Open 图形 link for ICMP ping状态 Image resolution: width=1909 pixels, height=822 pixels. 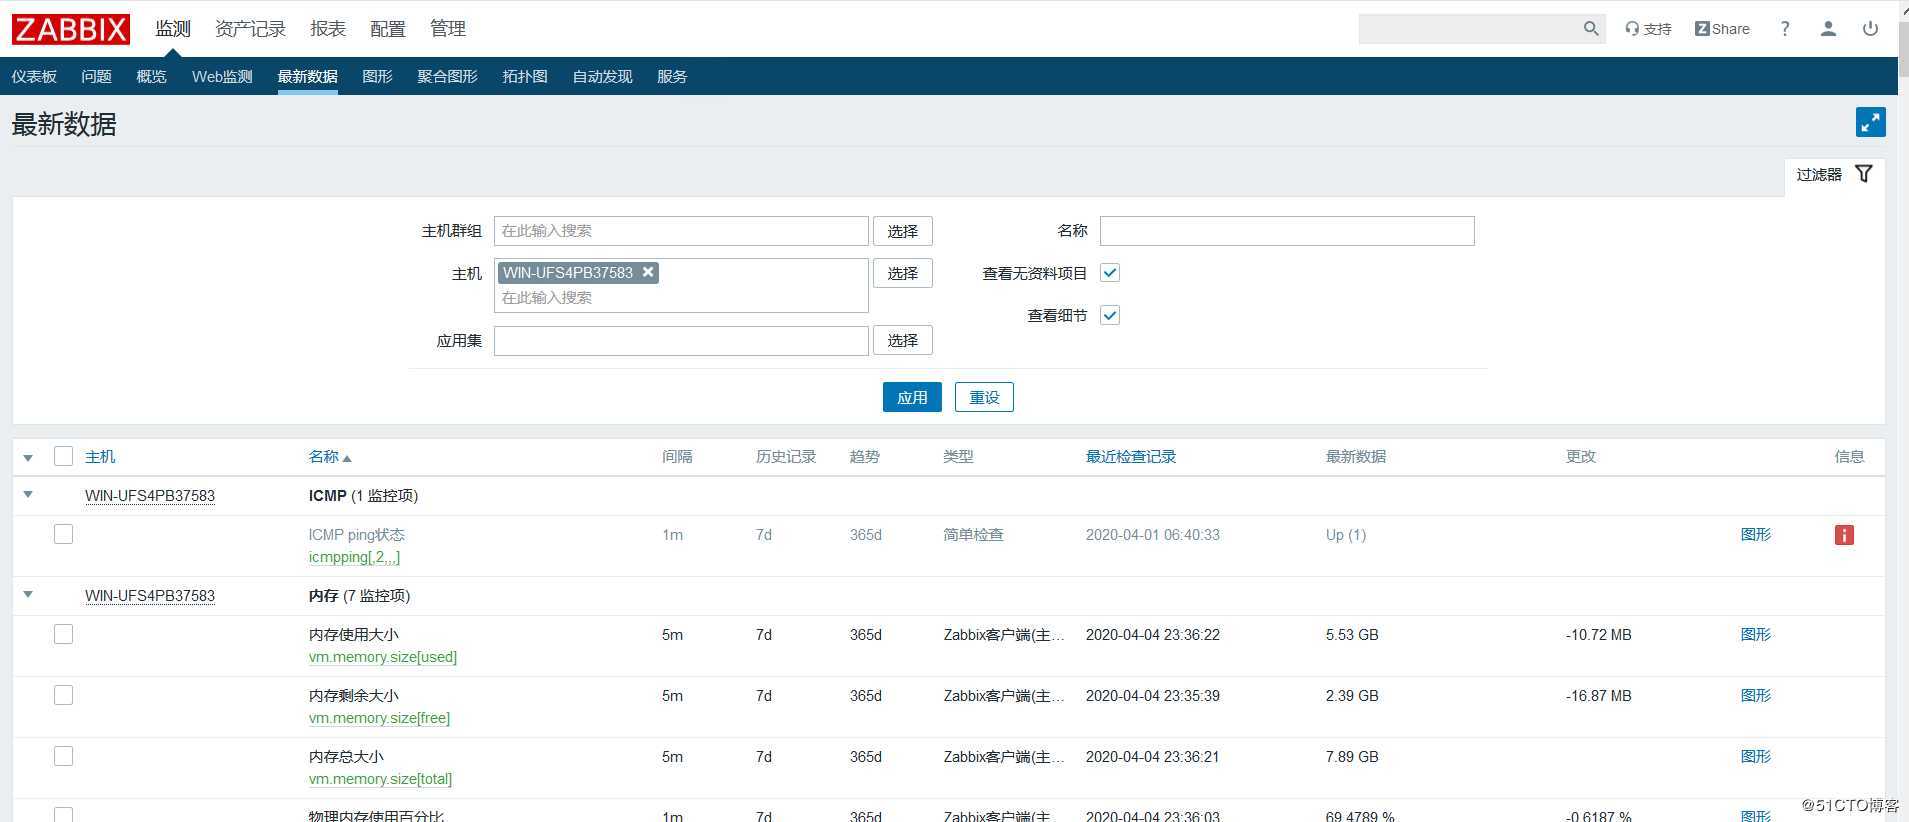coord(1756,534)
